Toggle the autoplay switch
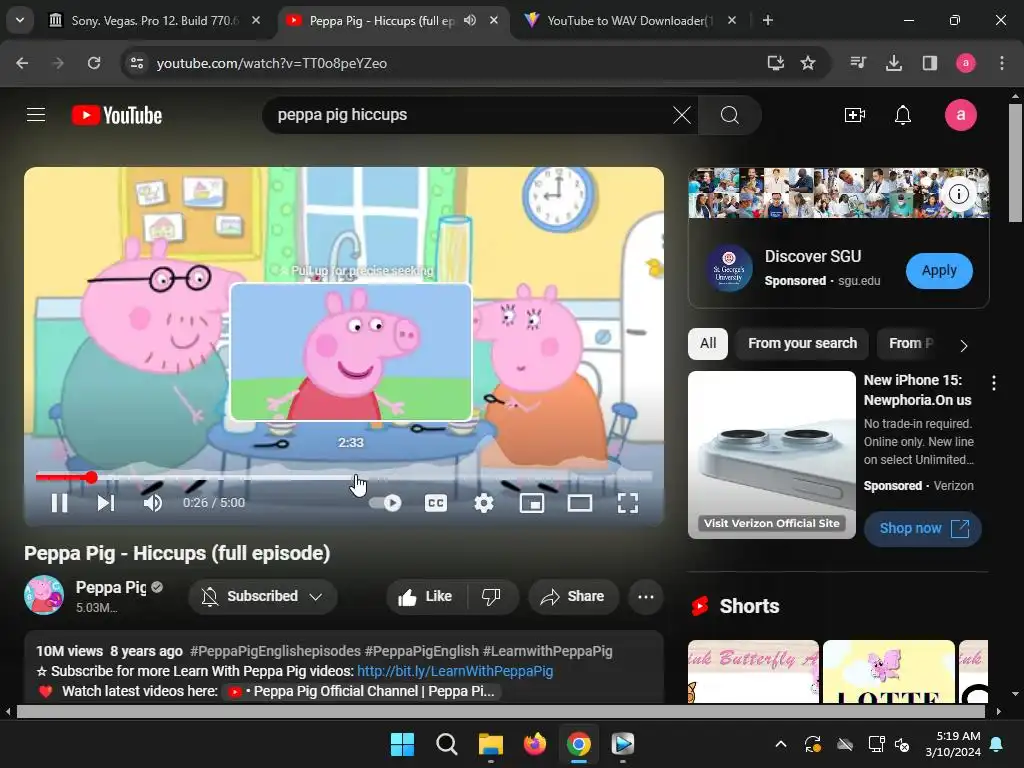 385,503
